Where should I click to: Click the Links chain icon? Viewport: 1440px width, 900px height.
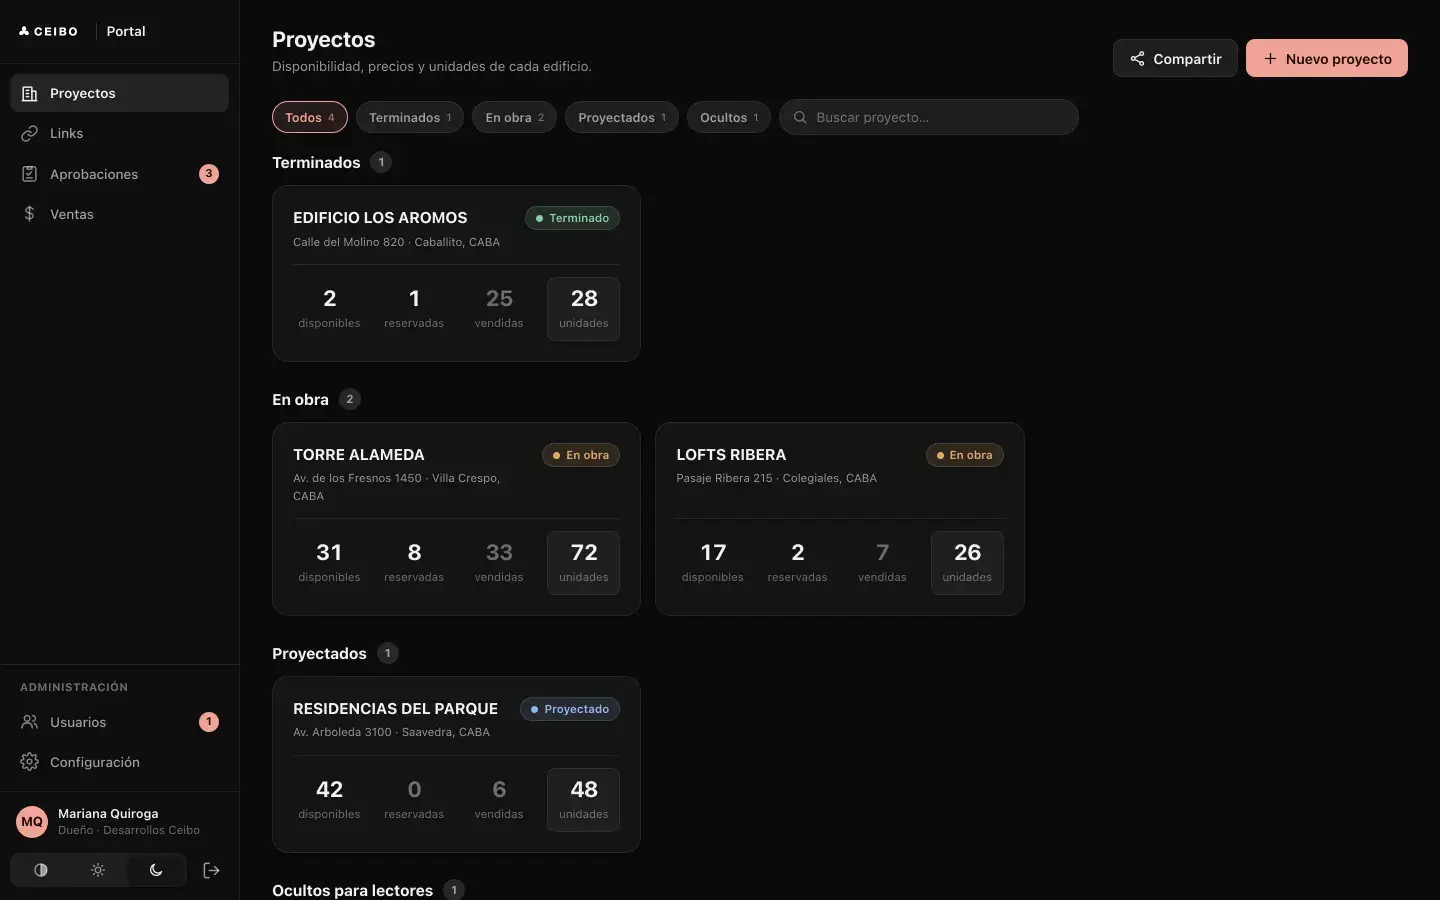point(30,133)
